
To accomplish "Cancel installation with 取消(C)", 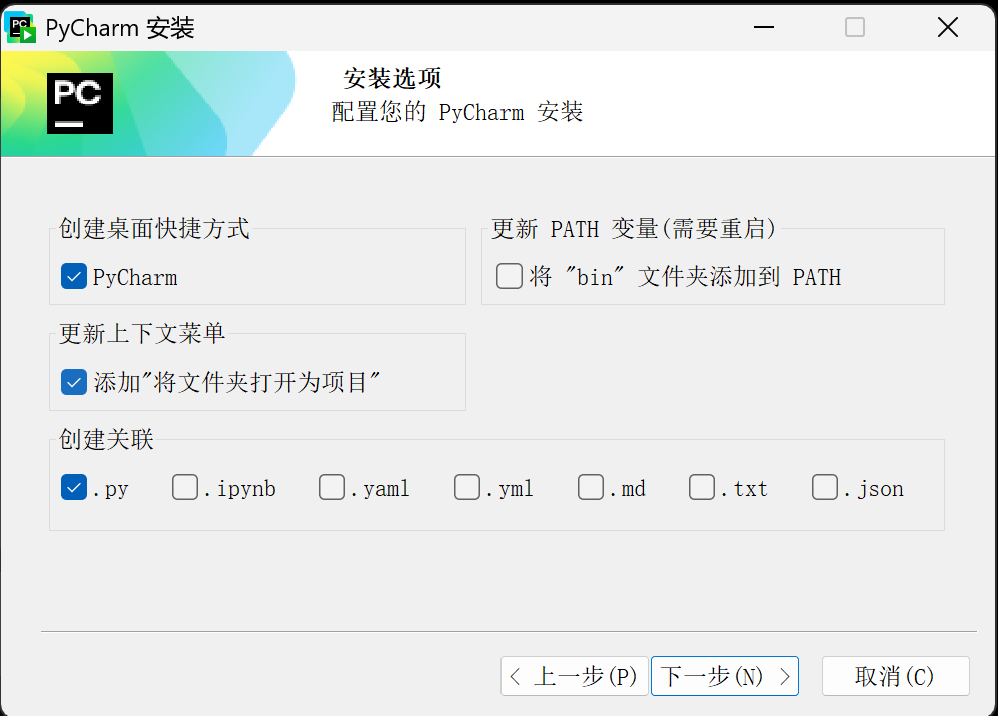I will pos(896,676).
